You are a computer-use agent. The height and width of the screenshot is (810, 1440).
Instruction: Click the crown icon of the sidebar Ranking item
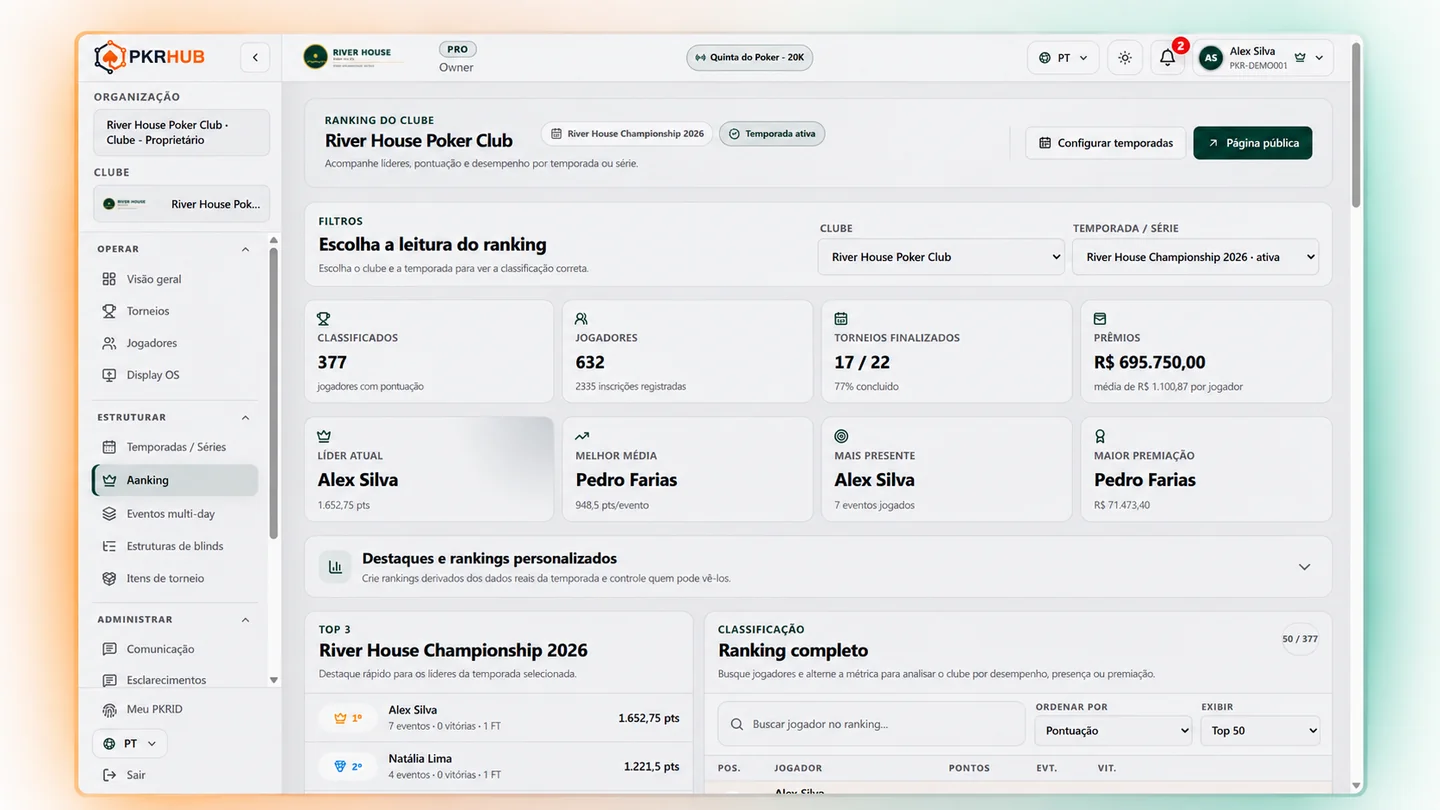110,480
